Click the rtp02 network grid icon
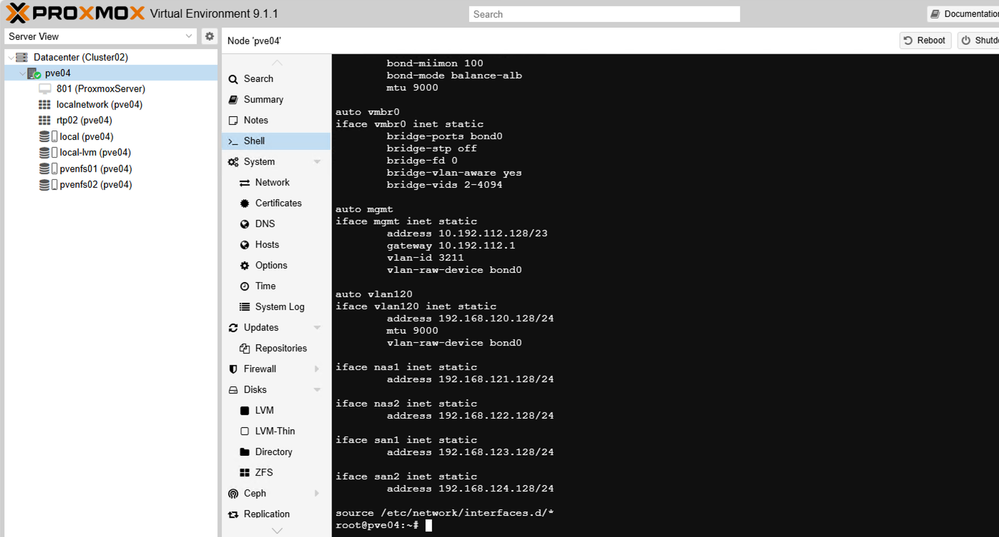The height and width of the screenshot is (537, 999). (45, 120)
